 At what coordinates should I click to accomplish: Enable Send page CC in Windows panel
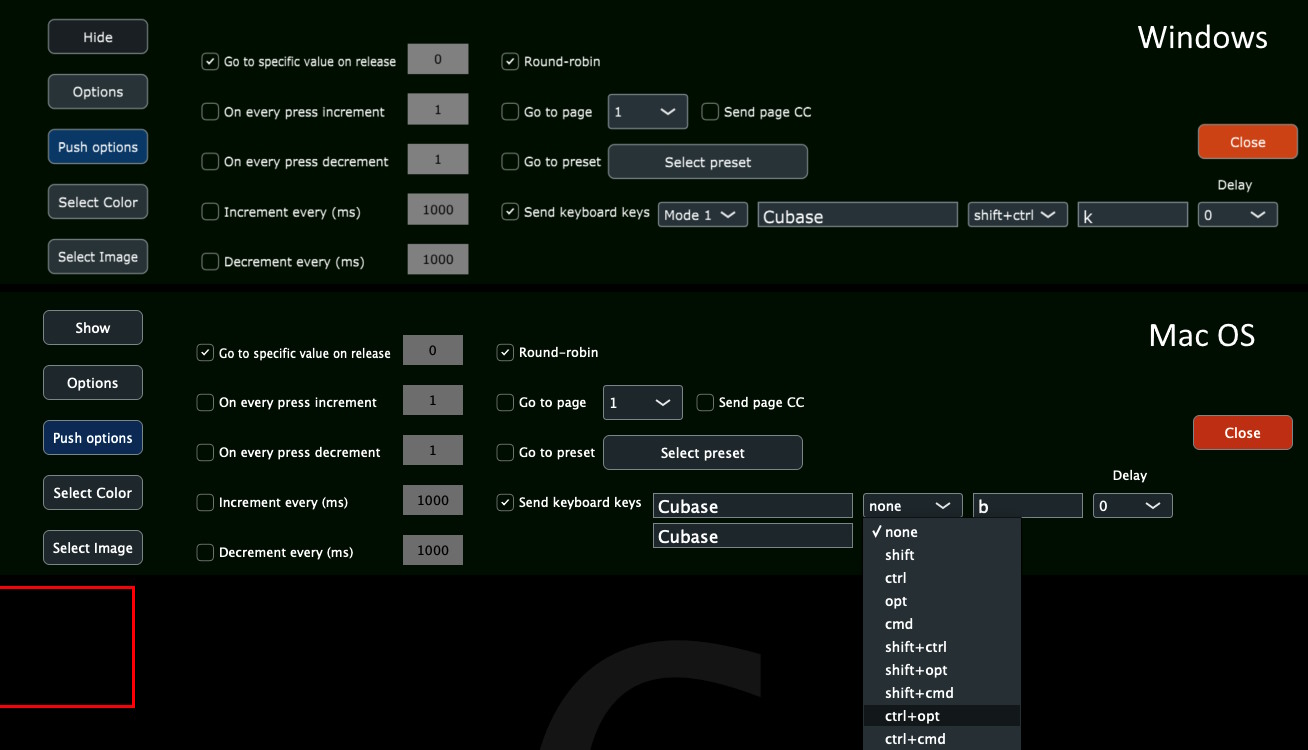[710, 112]
